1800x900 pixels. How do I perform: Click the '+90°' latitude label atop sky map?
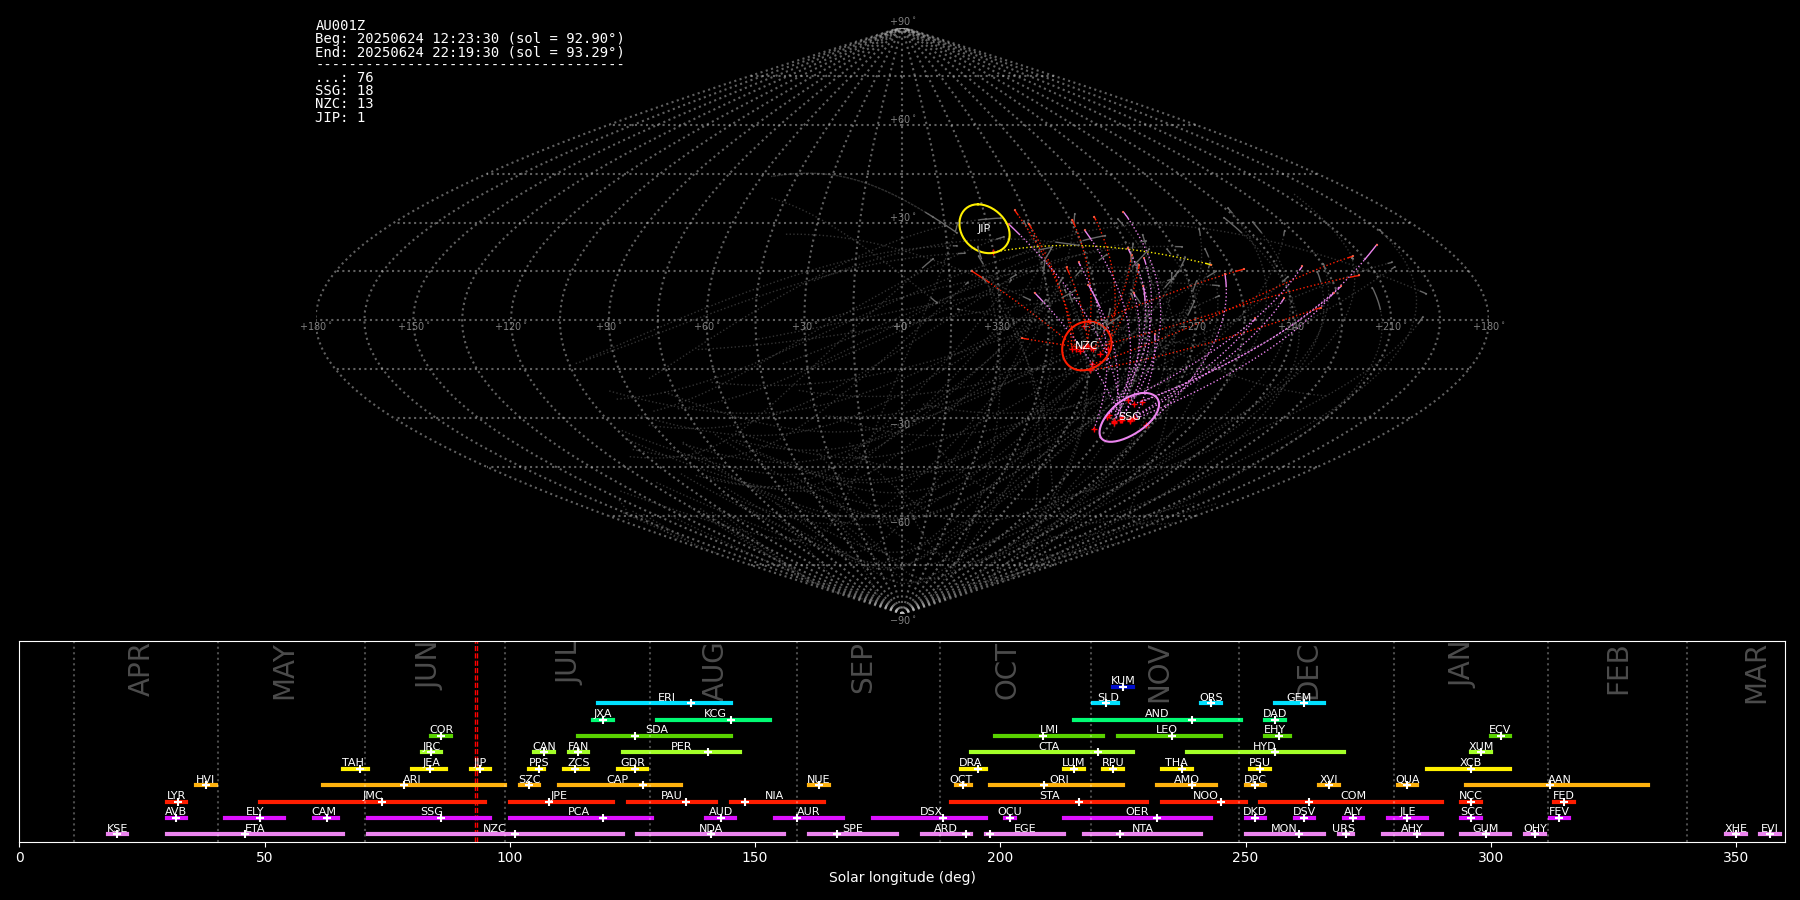click(902, 22)
